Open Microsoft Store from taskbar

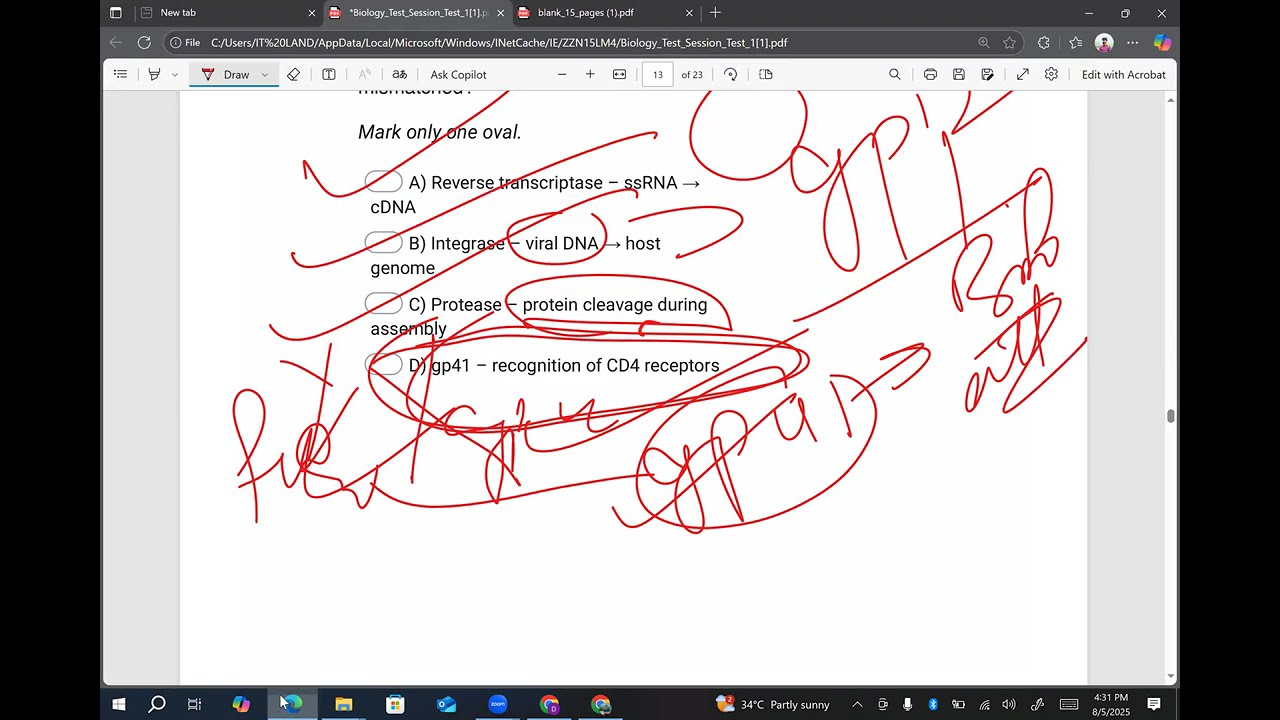click(395, 704)
